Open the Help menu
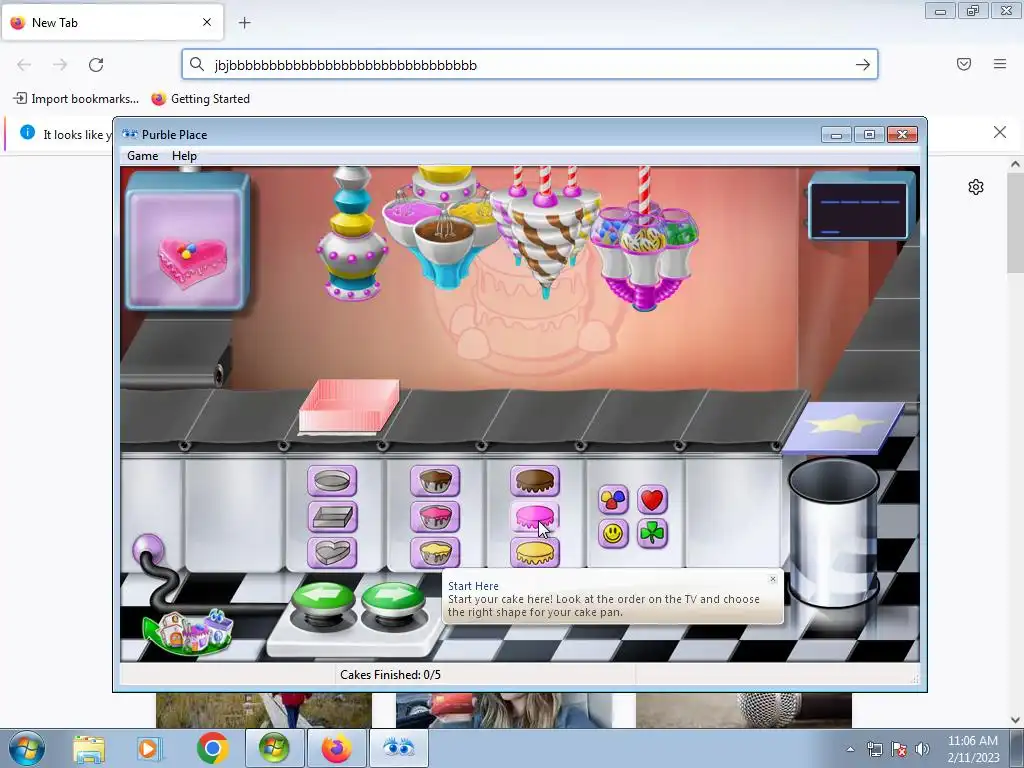 (184, 156)
